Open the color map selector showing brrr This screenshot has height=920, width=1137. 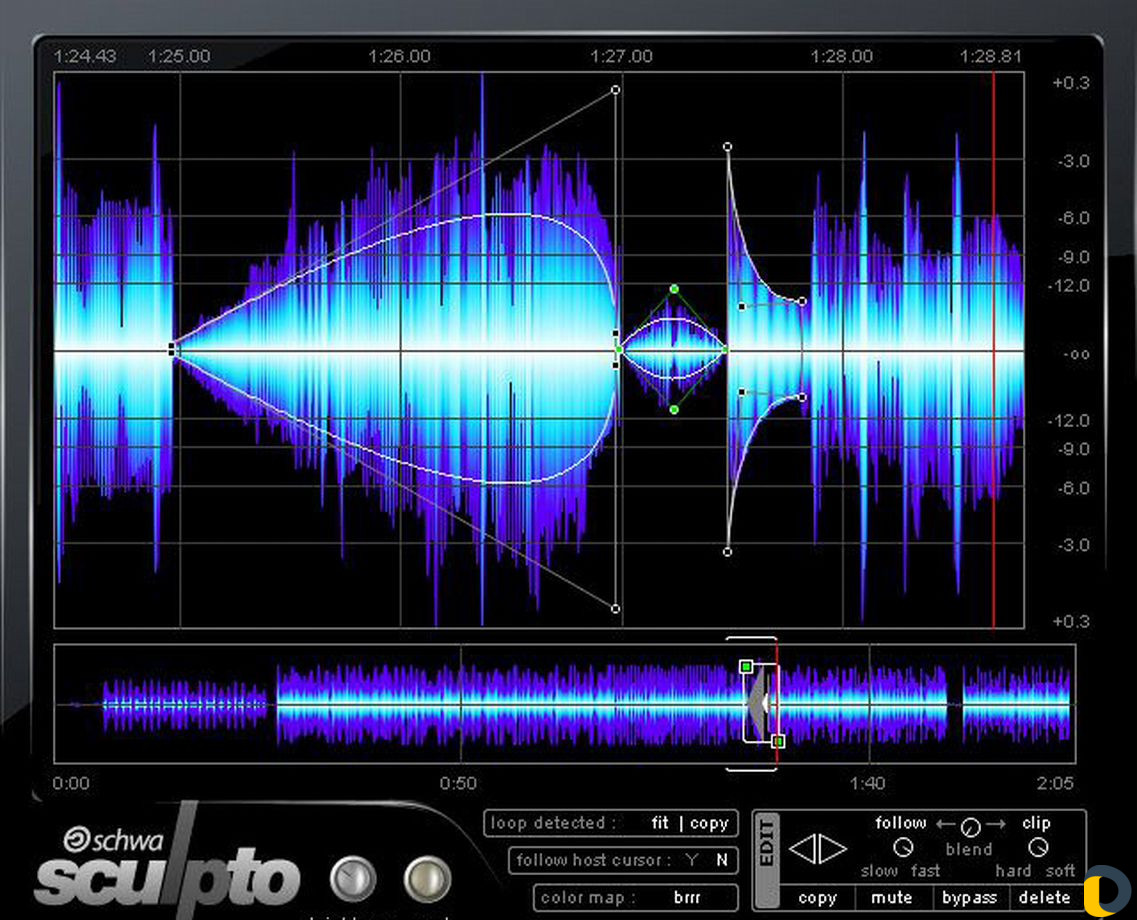(687, 897)
